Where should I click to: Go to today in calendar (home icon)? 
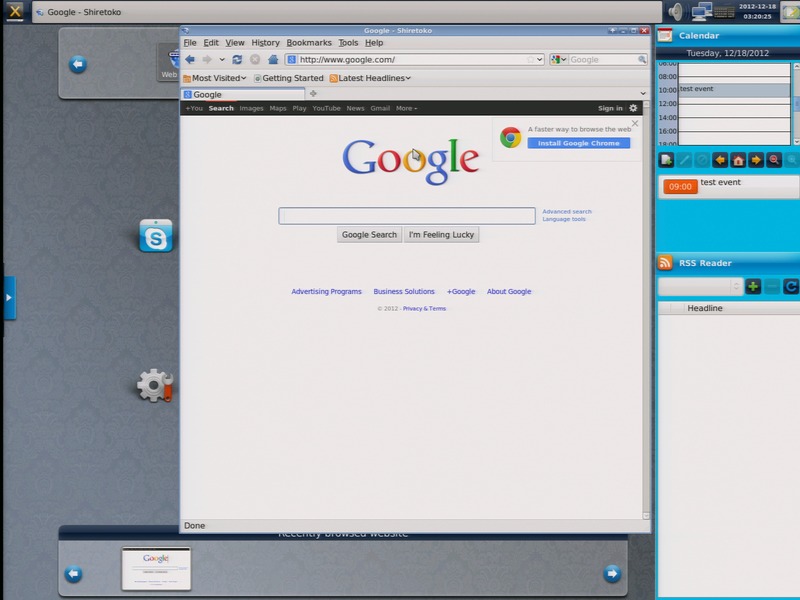click(x=738, y=160)
